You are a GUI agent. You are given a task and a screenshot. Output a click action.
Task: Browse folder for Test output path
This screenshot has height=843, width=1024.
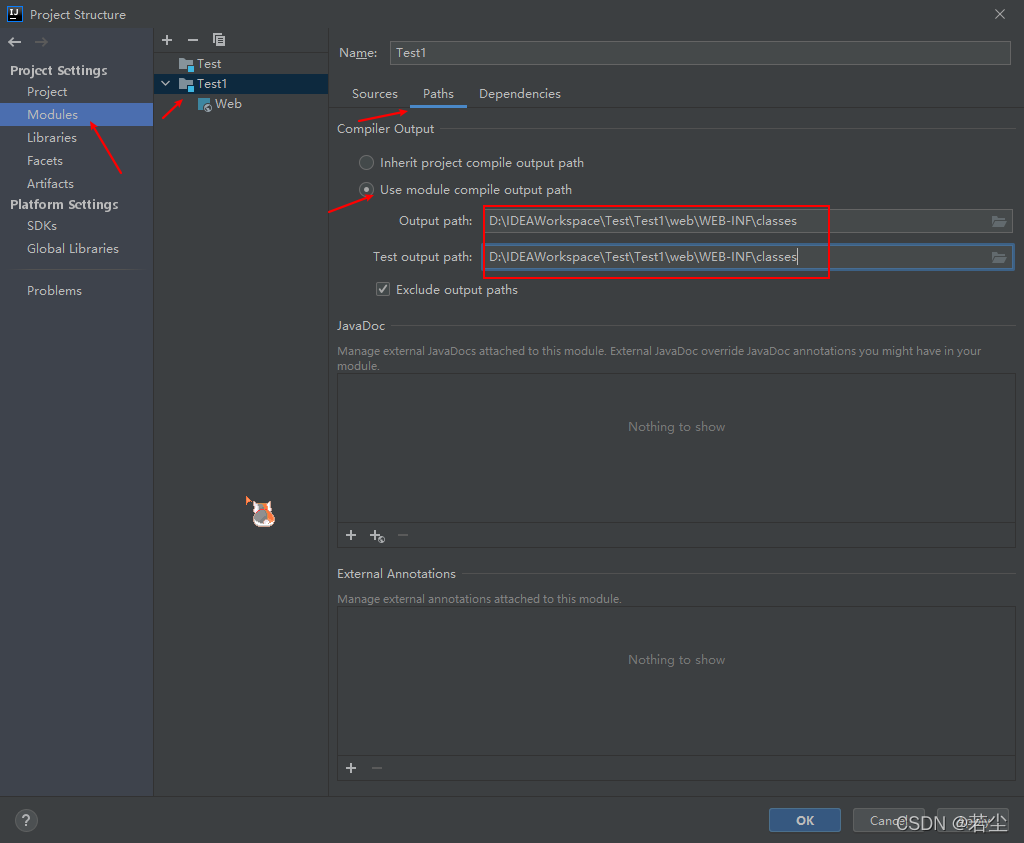pyautogui.click(x=999, y=257)
